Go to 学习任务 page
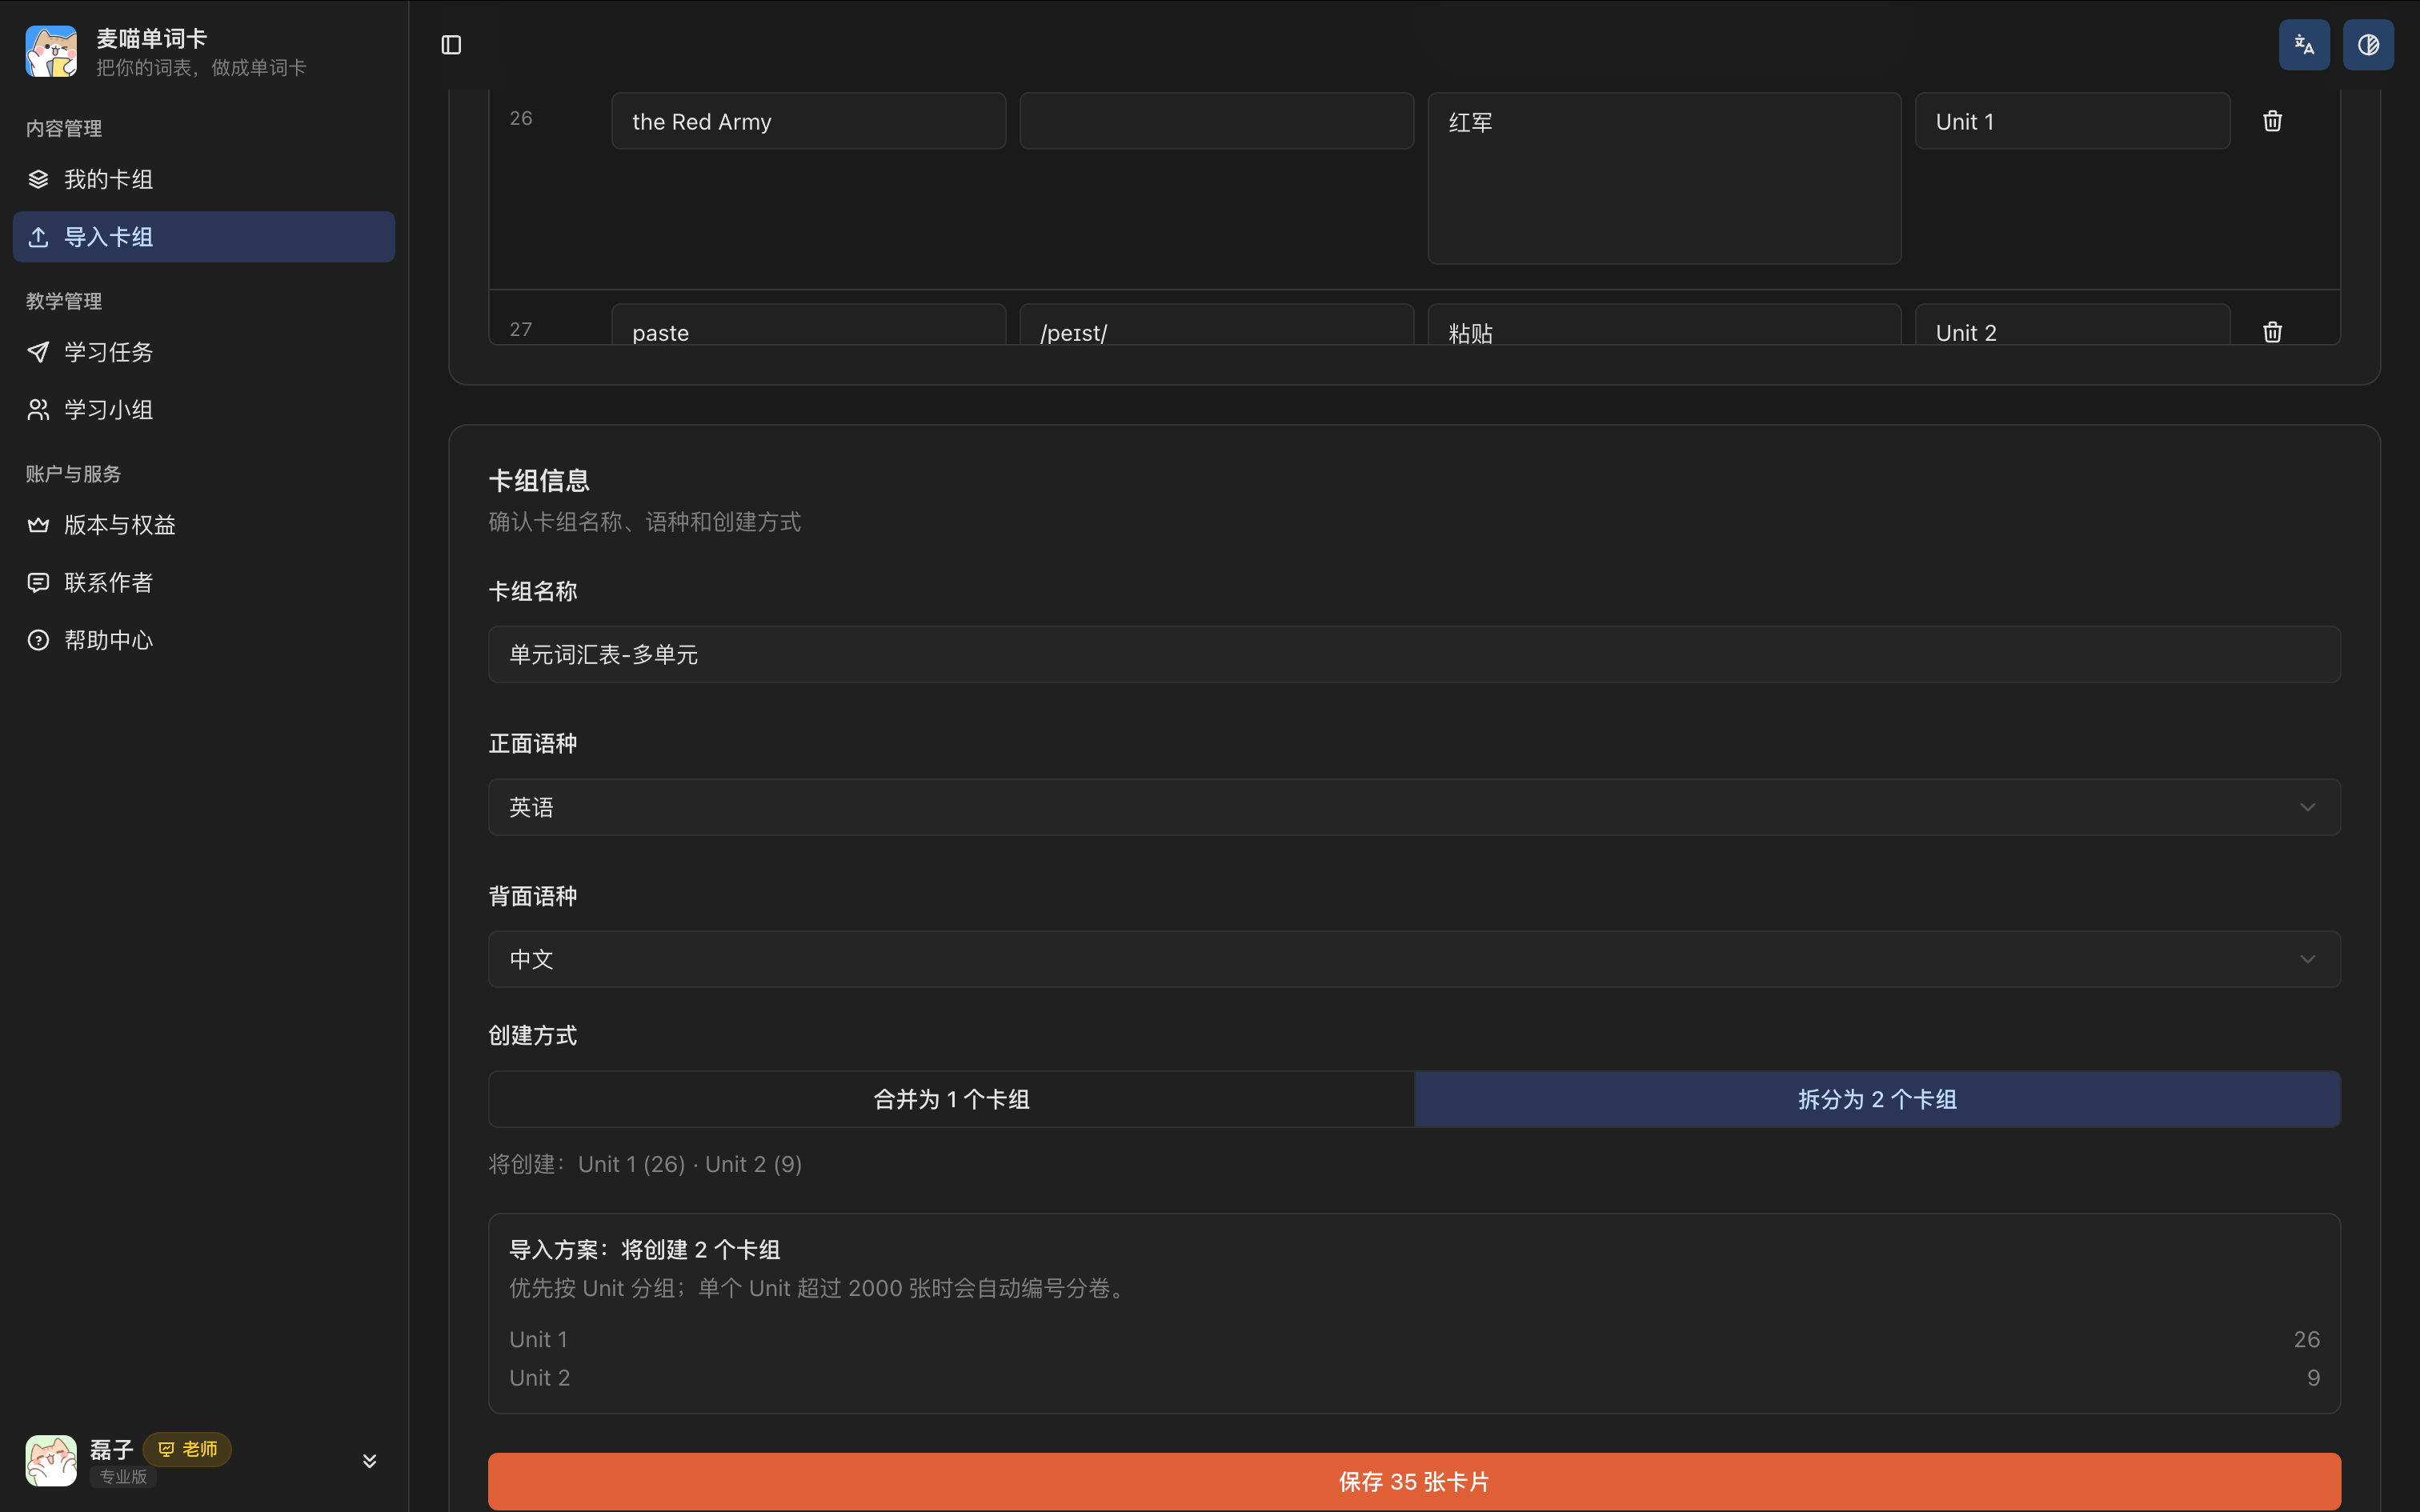 click(204, 352)
